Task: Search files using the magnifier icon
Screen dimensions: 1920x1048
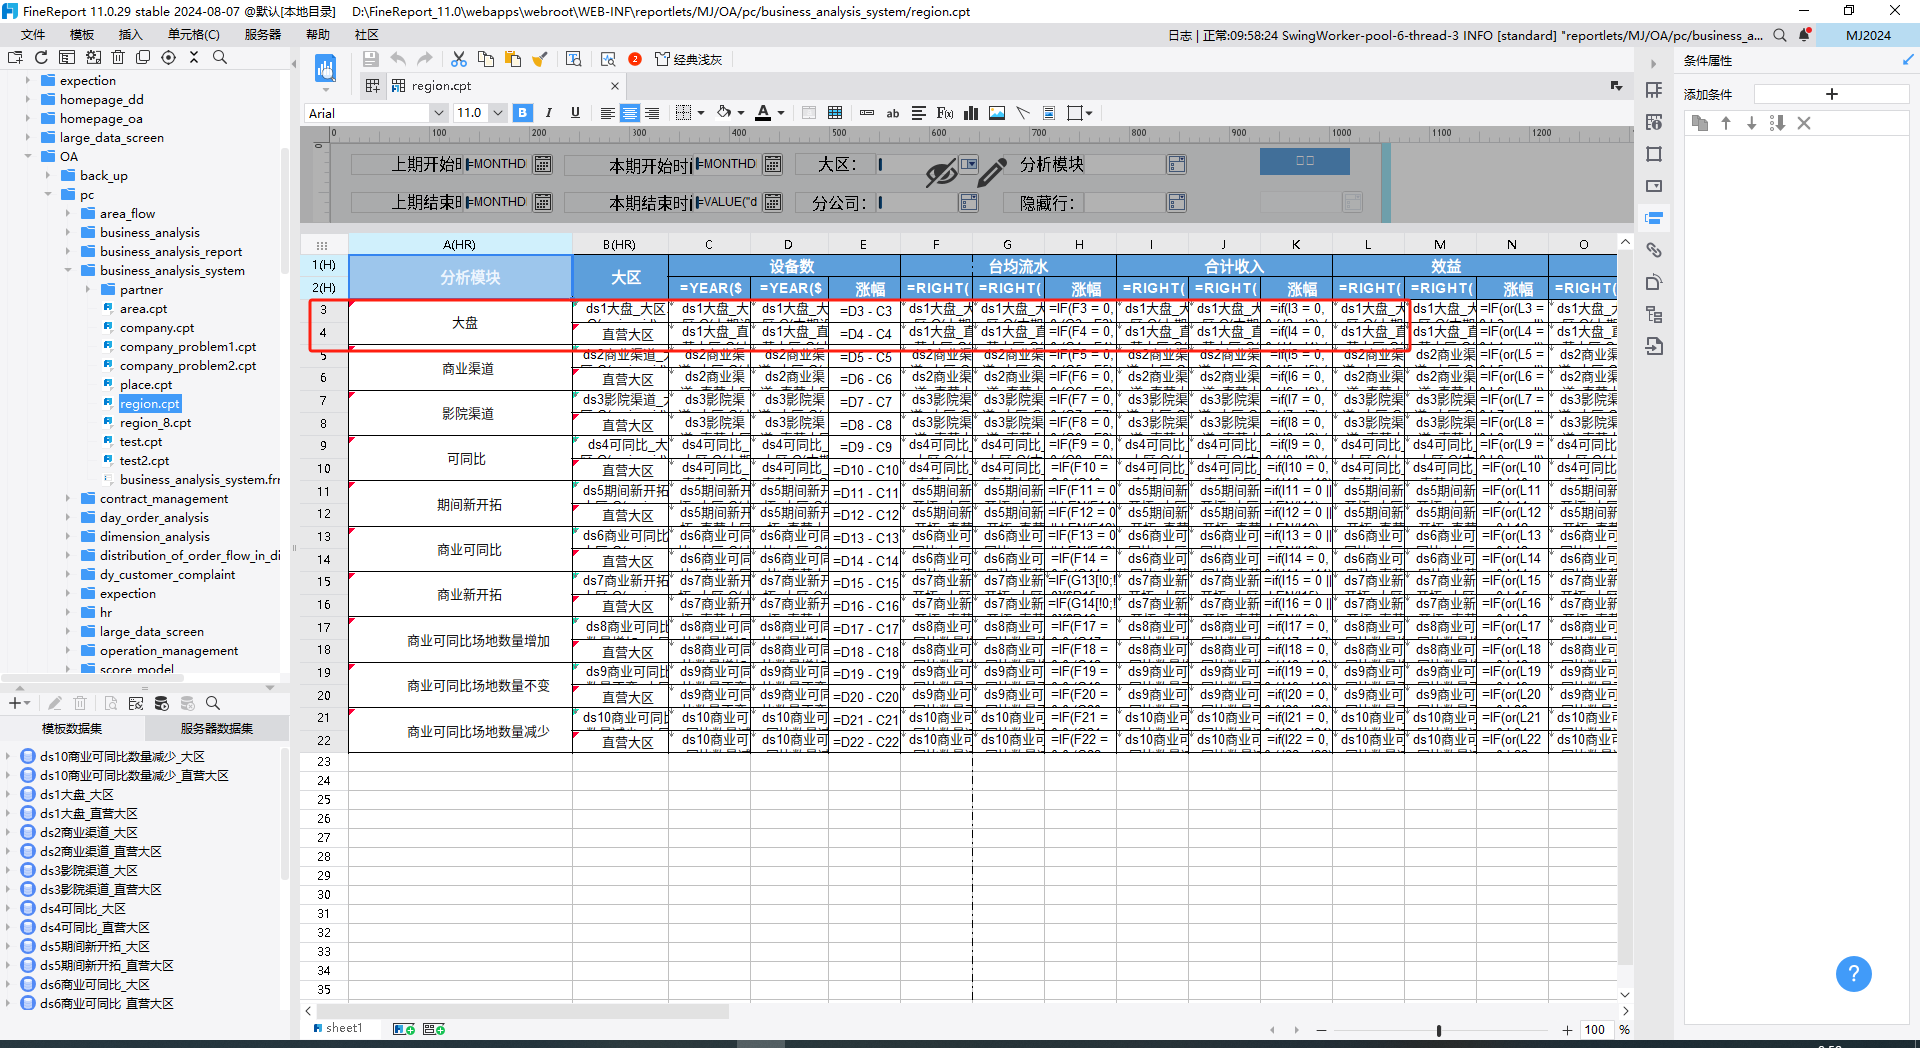Action: point(220,58)
